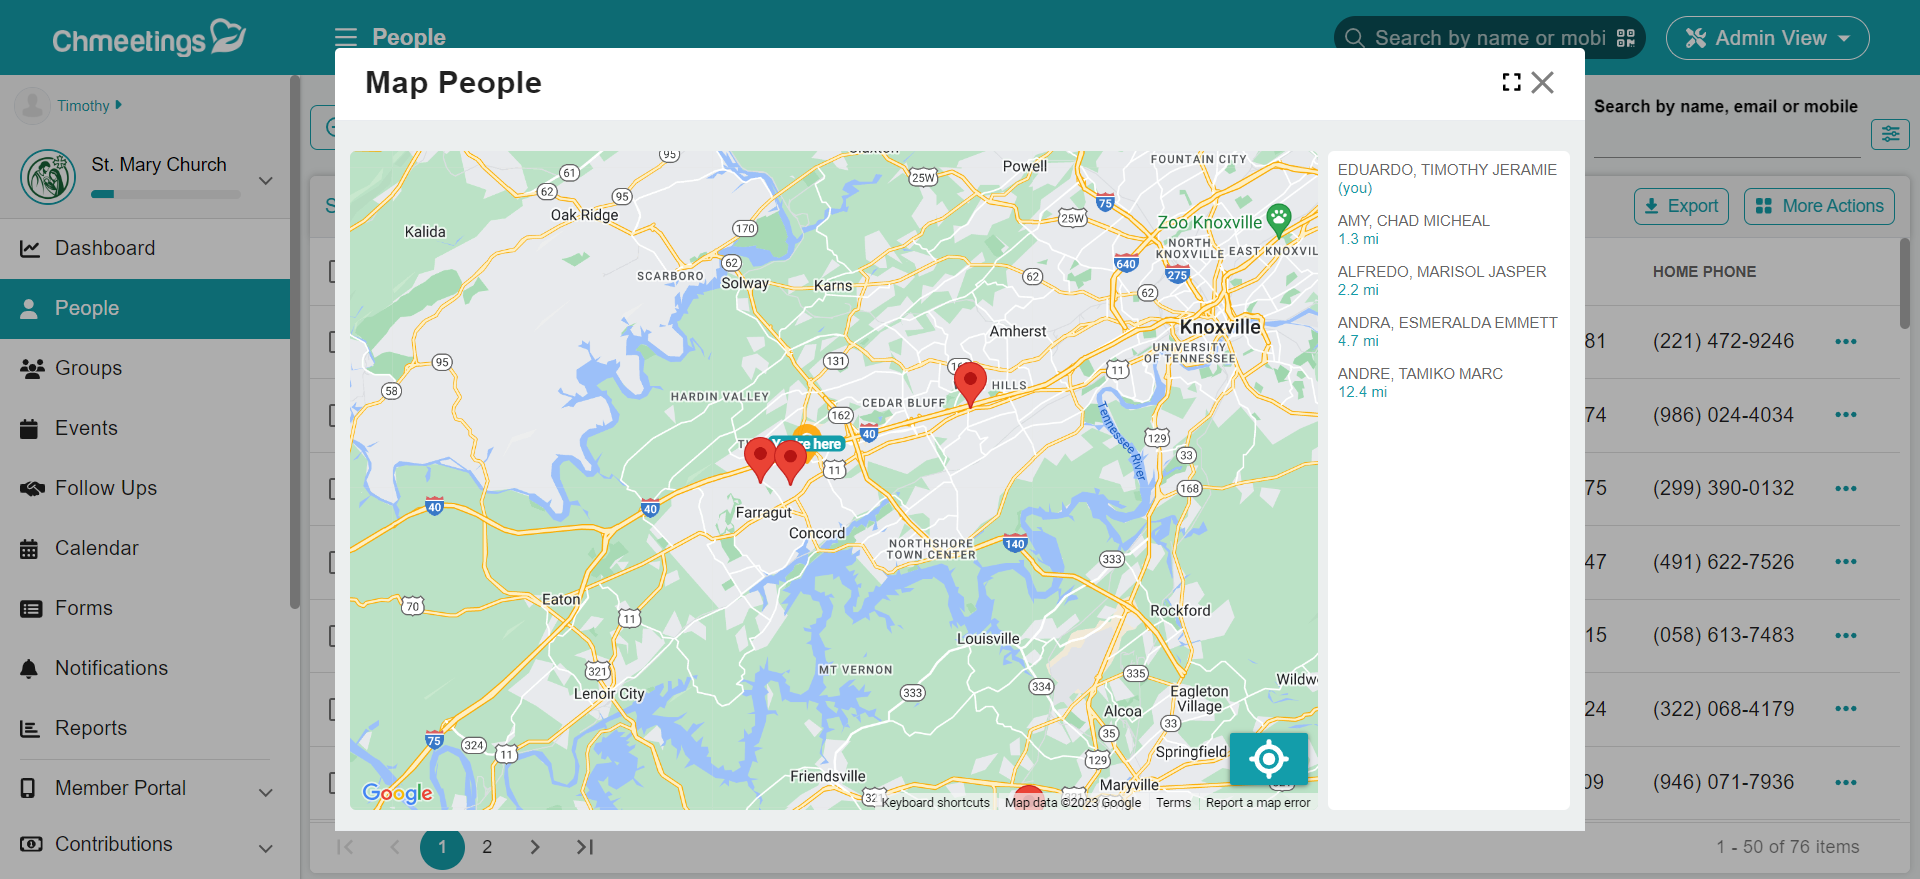Expand the Timothy profile arrow
Screen dimensions: 1920x879
point(119,104)
